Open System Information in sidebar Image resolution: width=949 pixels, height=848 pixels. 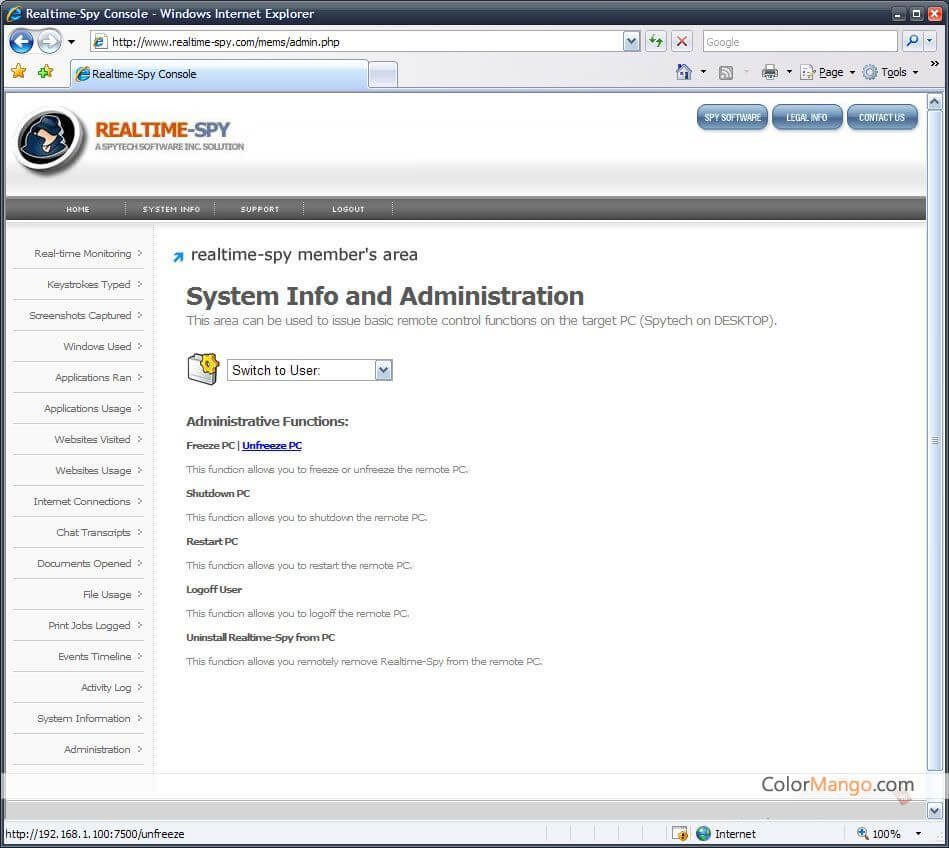point(84,718)
